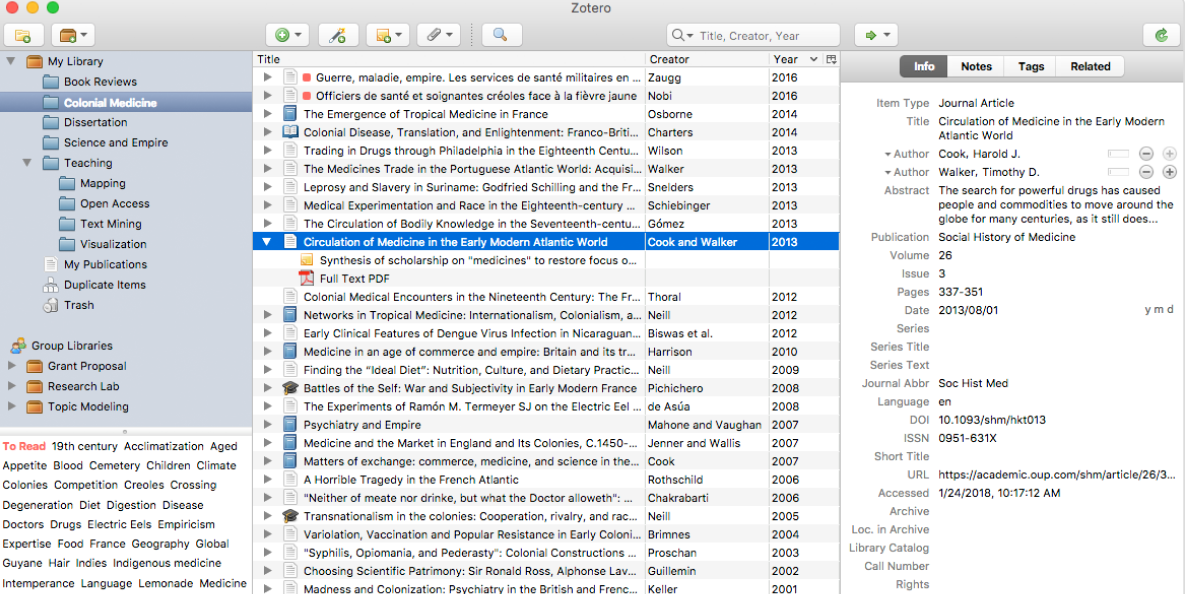Add a new child note using the note icon
Screen dimensions: 1188x594
[385, 33]
